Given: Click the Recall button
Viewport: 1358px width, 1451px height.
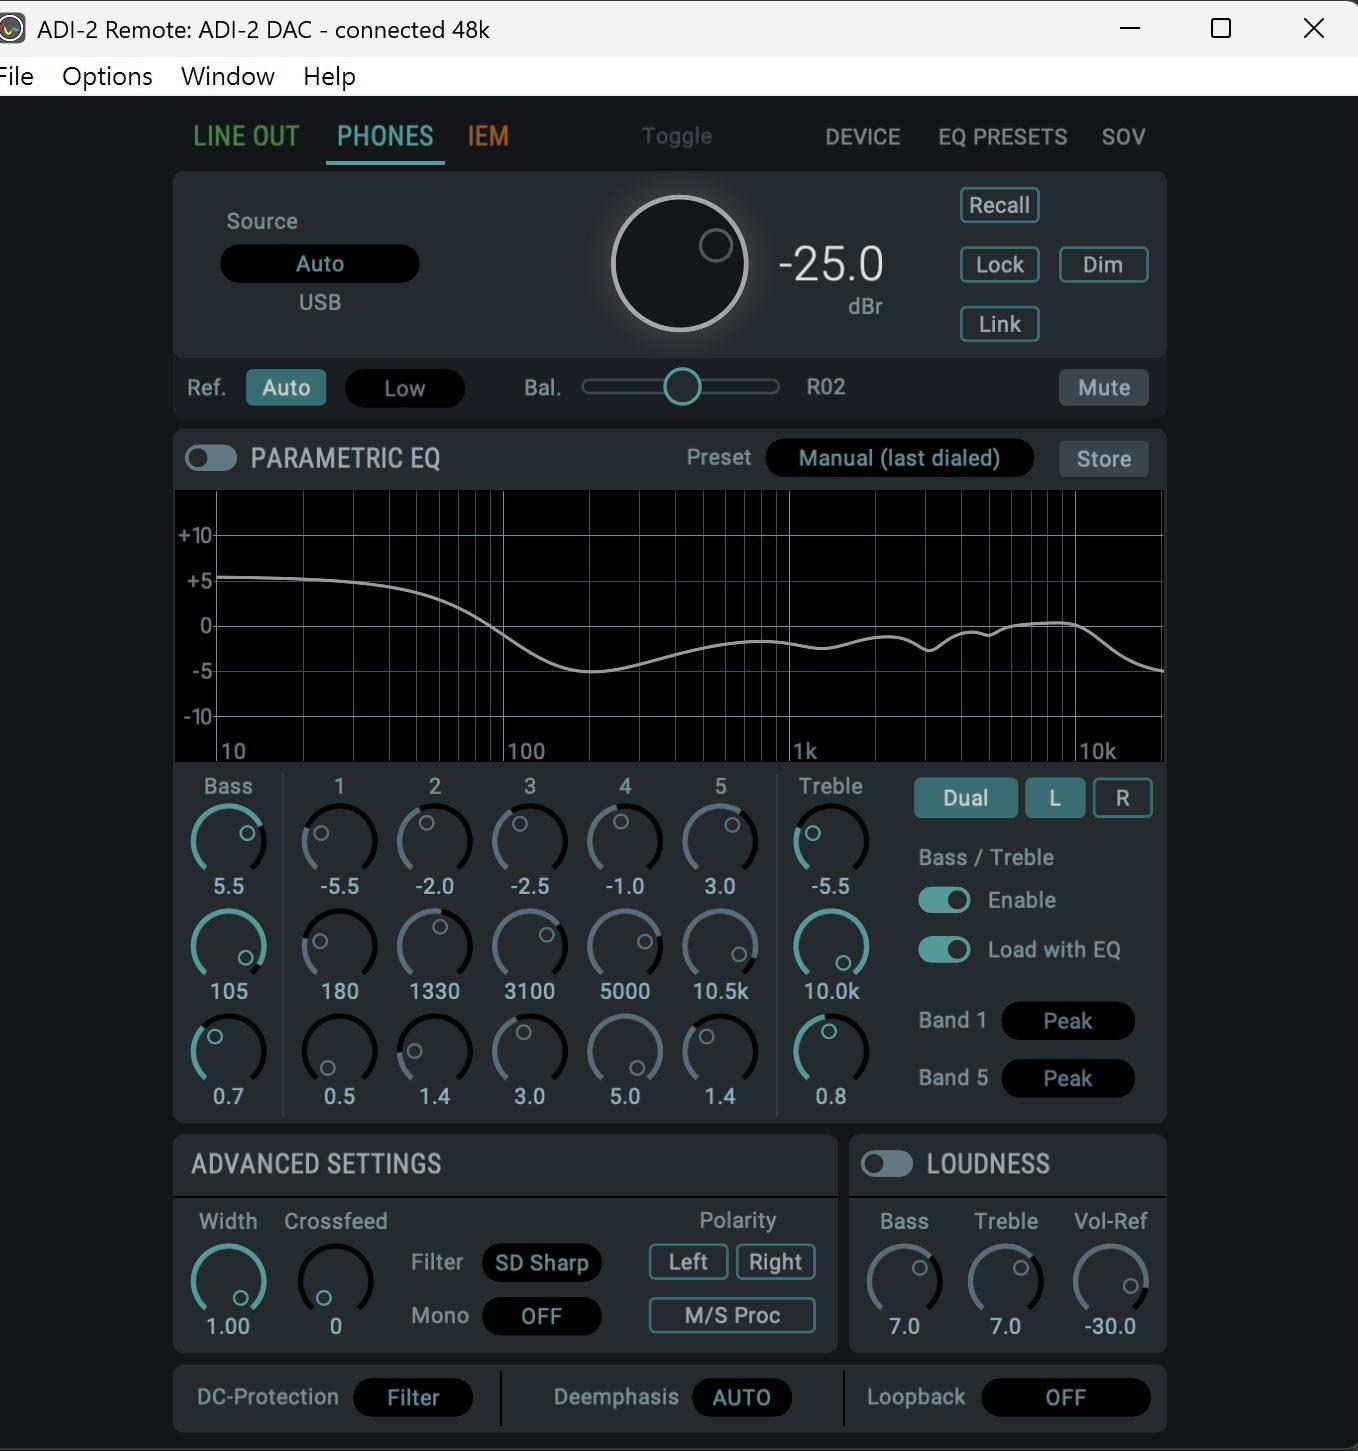Looking at the screenshot, I should click(x=1000, y=205).
